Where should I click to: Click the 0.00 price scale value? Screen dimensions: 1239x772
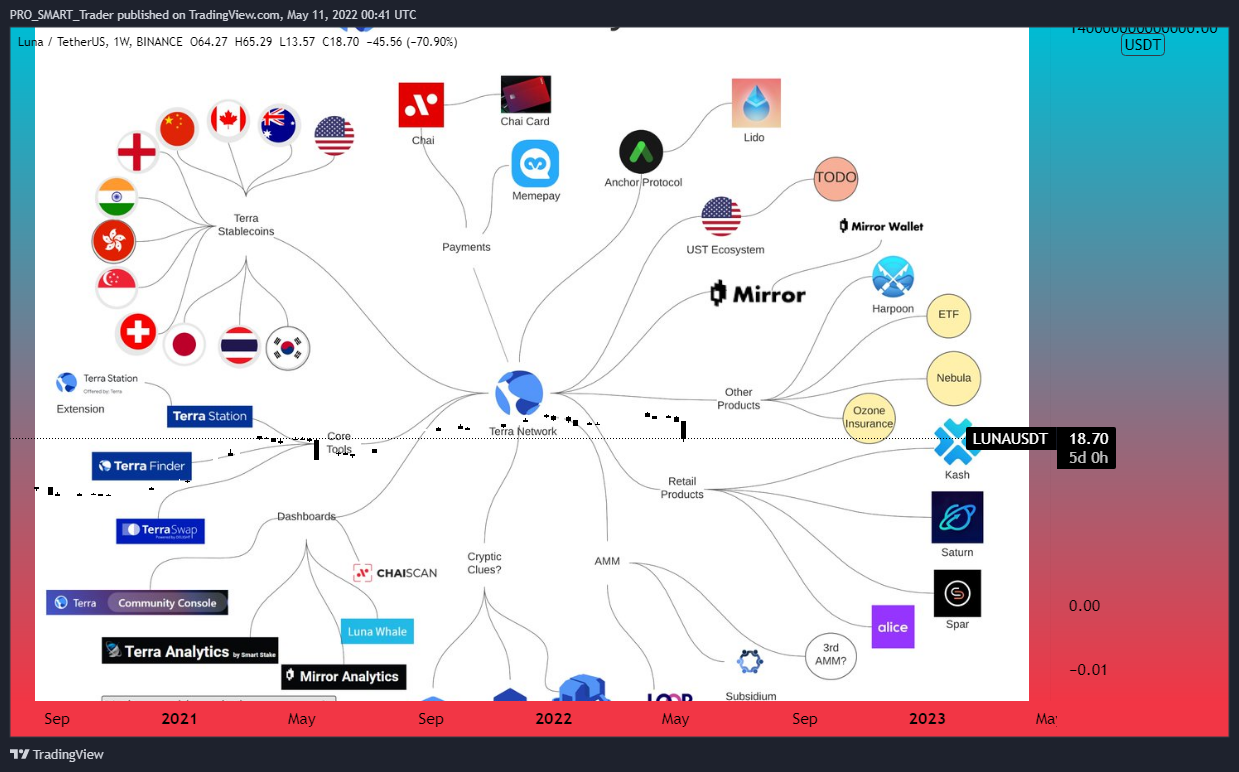coord(1084,605)
